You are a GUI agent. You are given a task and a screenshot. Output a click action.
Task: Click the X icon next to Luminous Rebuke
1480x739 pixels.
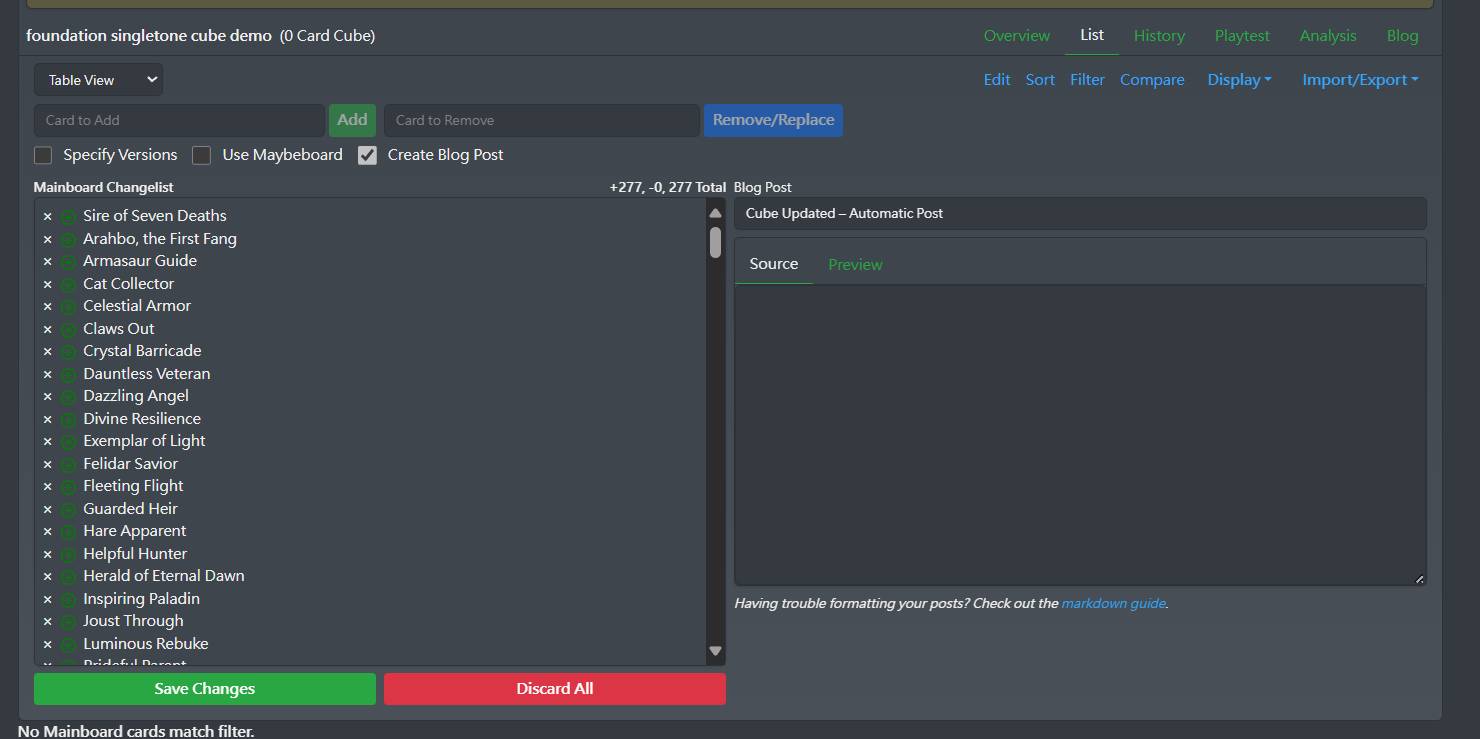(47, 645)
